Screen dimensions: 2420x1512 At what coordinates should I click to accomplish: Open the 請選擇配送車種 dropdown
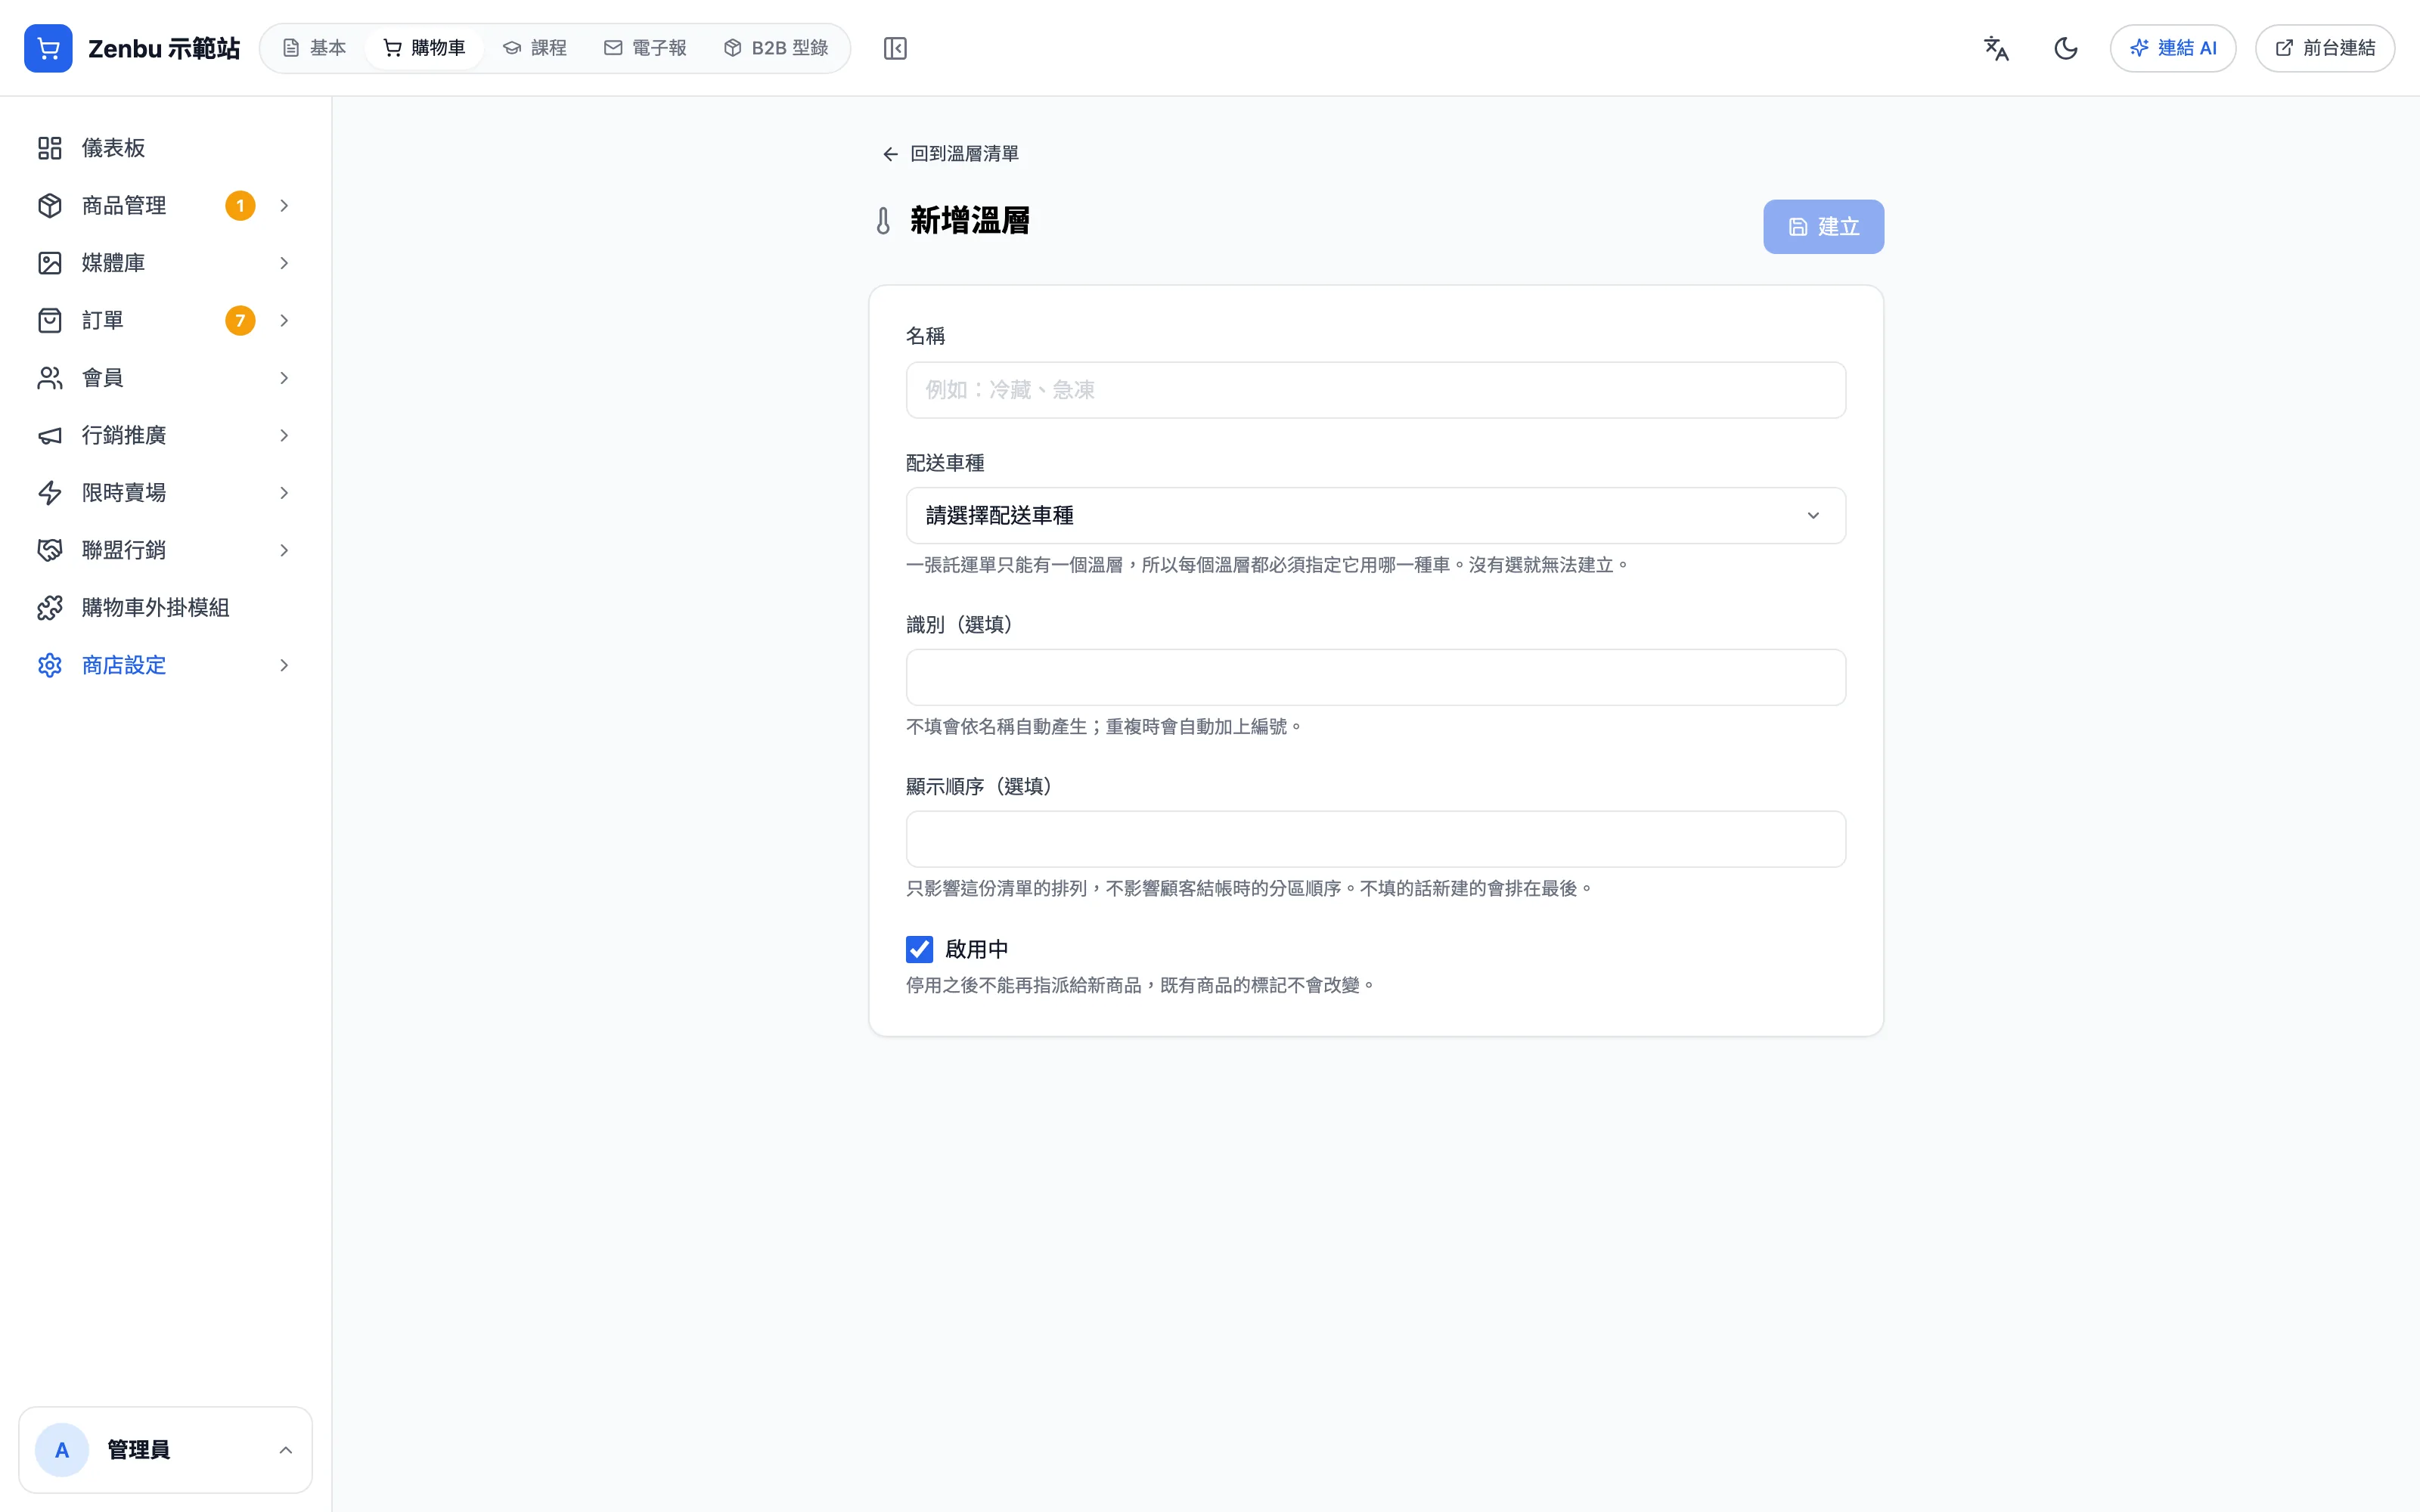pos(1375,515)
